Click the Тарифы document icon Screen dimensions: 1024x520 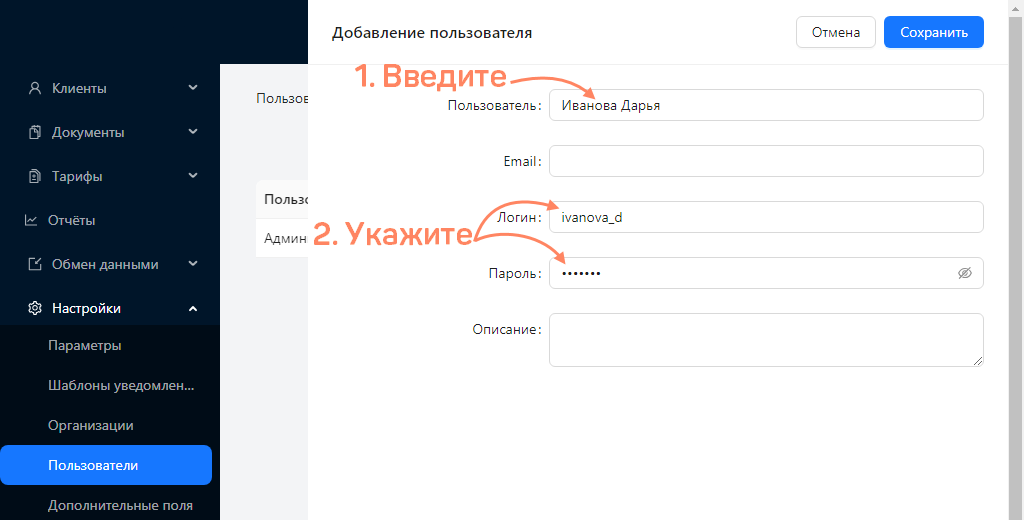(x=35, y=176)
